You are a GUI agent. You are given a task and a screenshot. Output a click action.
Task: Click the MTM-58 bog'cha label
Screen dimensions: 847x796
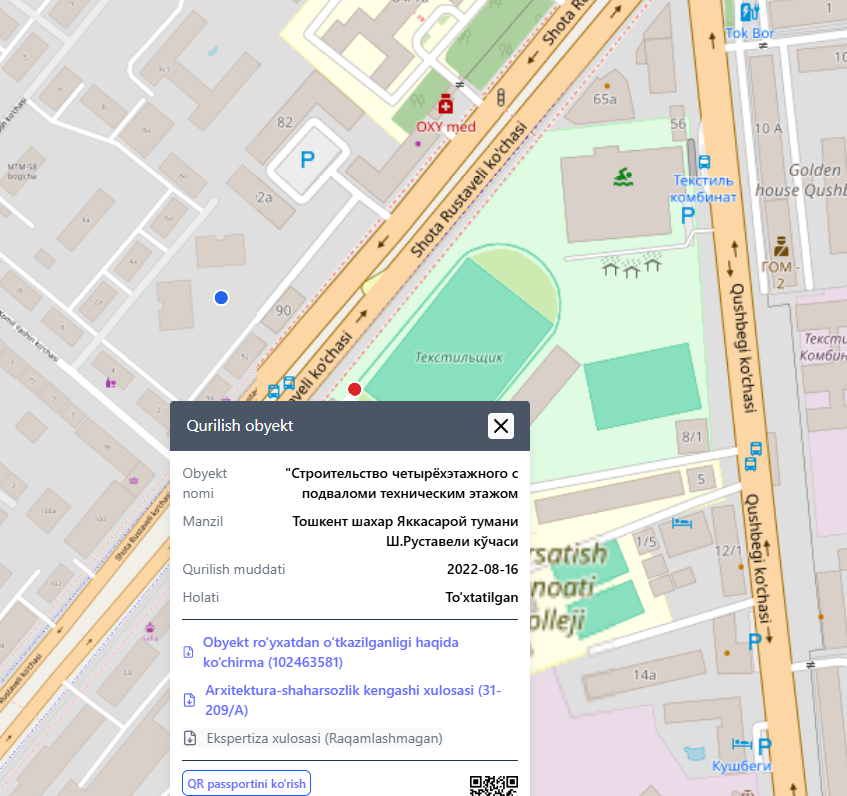[x=22, y=172]
